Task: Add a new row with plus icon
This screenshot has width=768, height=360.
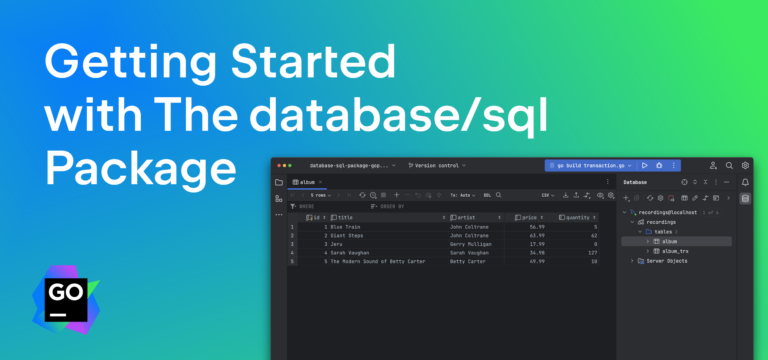Action: coord(397,195)
